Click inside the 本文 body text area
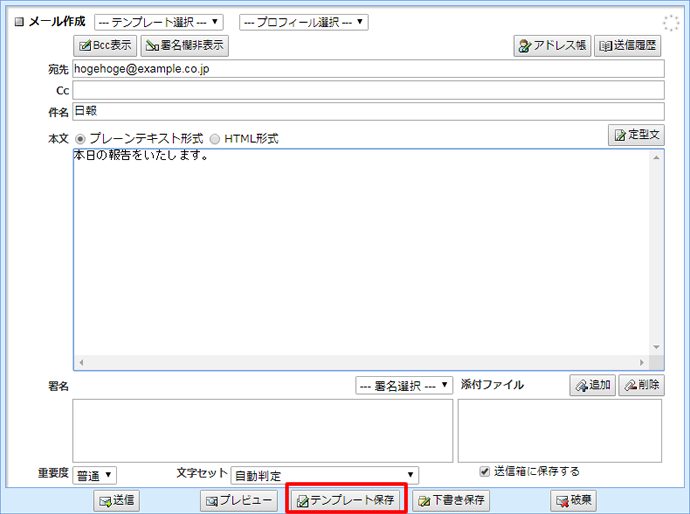Viewport: 690px width, 514px height. pos(361,252)
